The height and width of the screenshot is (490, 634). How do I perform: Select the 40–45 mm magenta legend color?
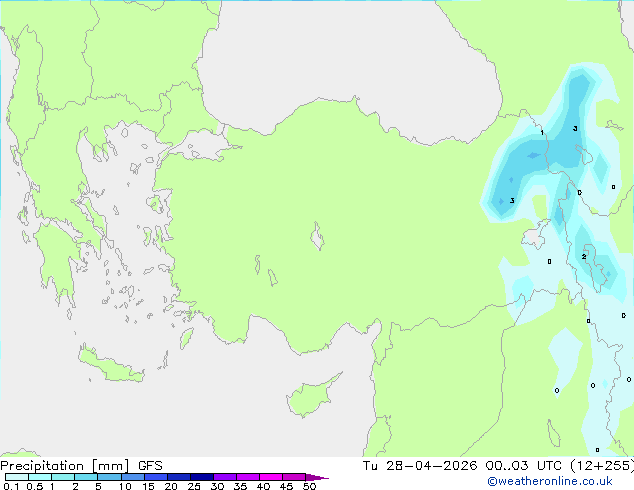[271, 477]
